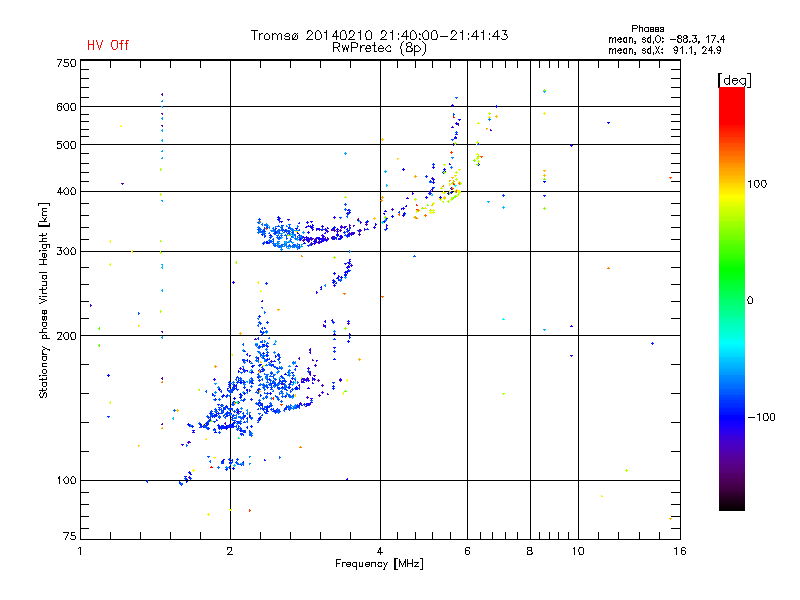The height and width of the screenshot is (600, 800).
Task: Click the 750 height axis label
Action: (67, 63)
